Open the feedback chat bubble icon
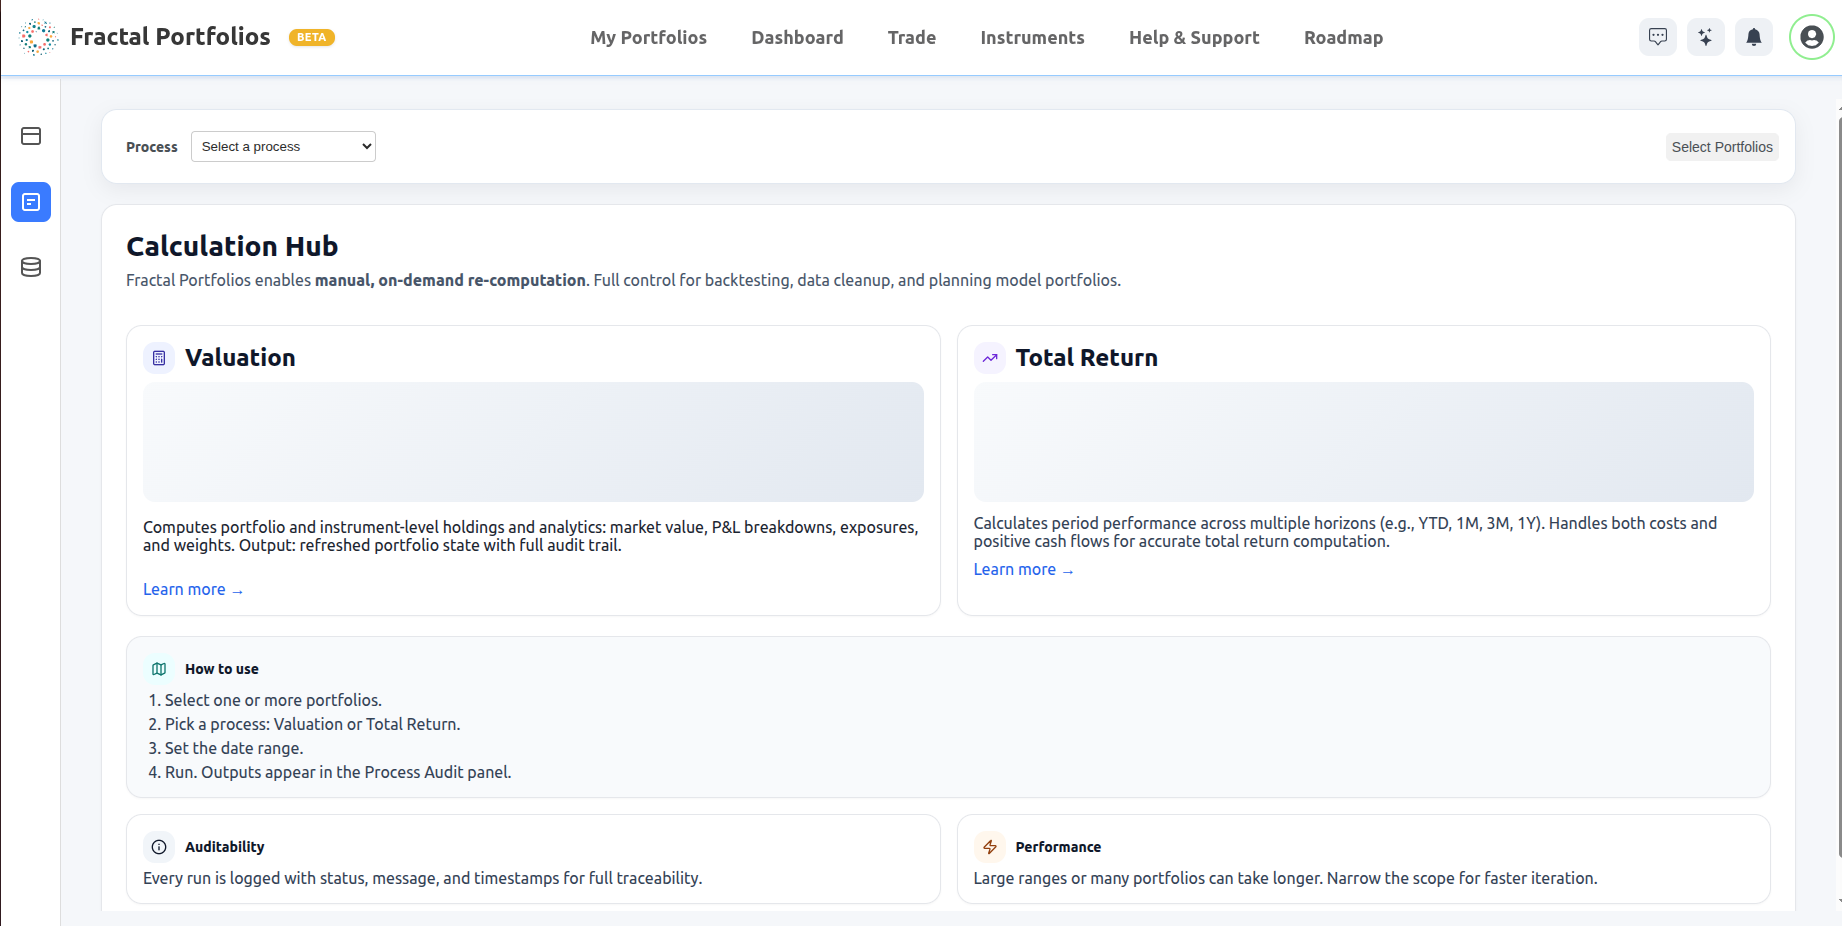The width and height of the screenshot is (1842, 926). click(1658, 37)
